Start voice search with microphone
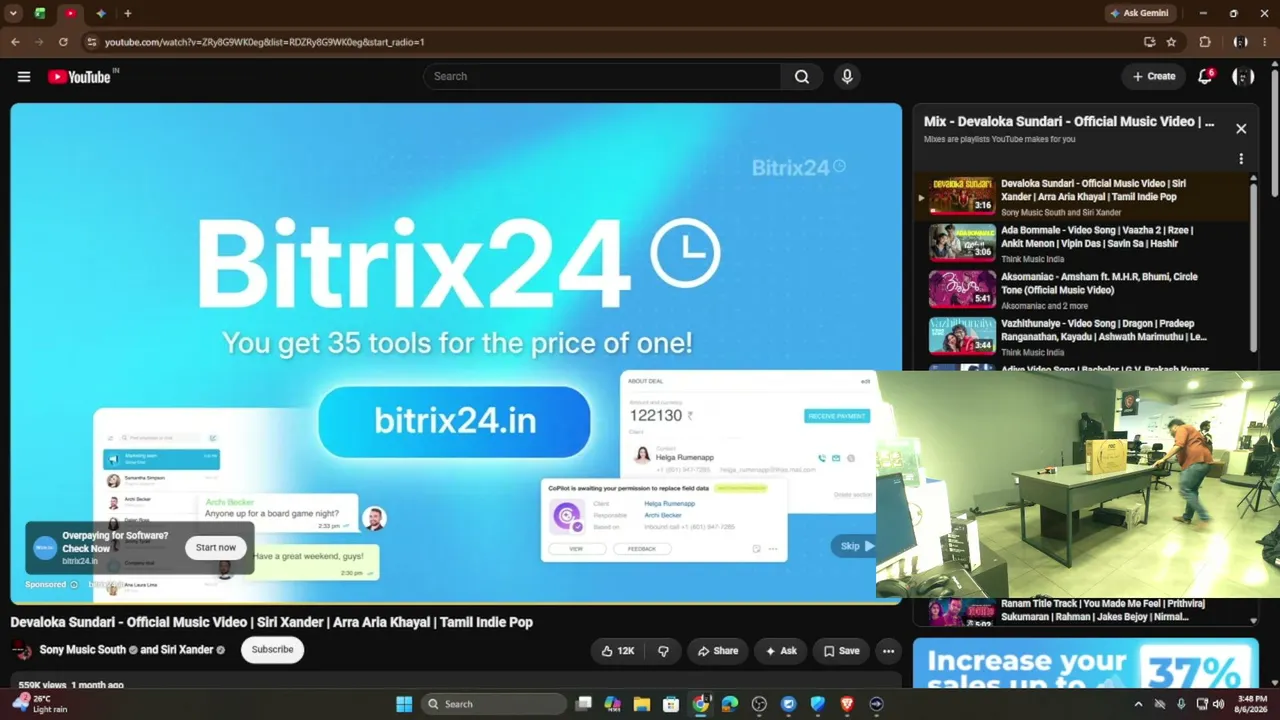Viewport: 1280px width, 720px height. [x=847, y=77]
